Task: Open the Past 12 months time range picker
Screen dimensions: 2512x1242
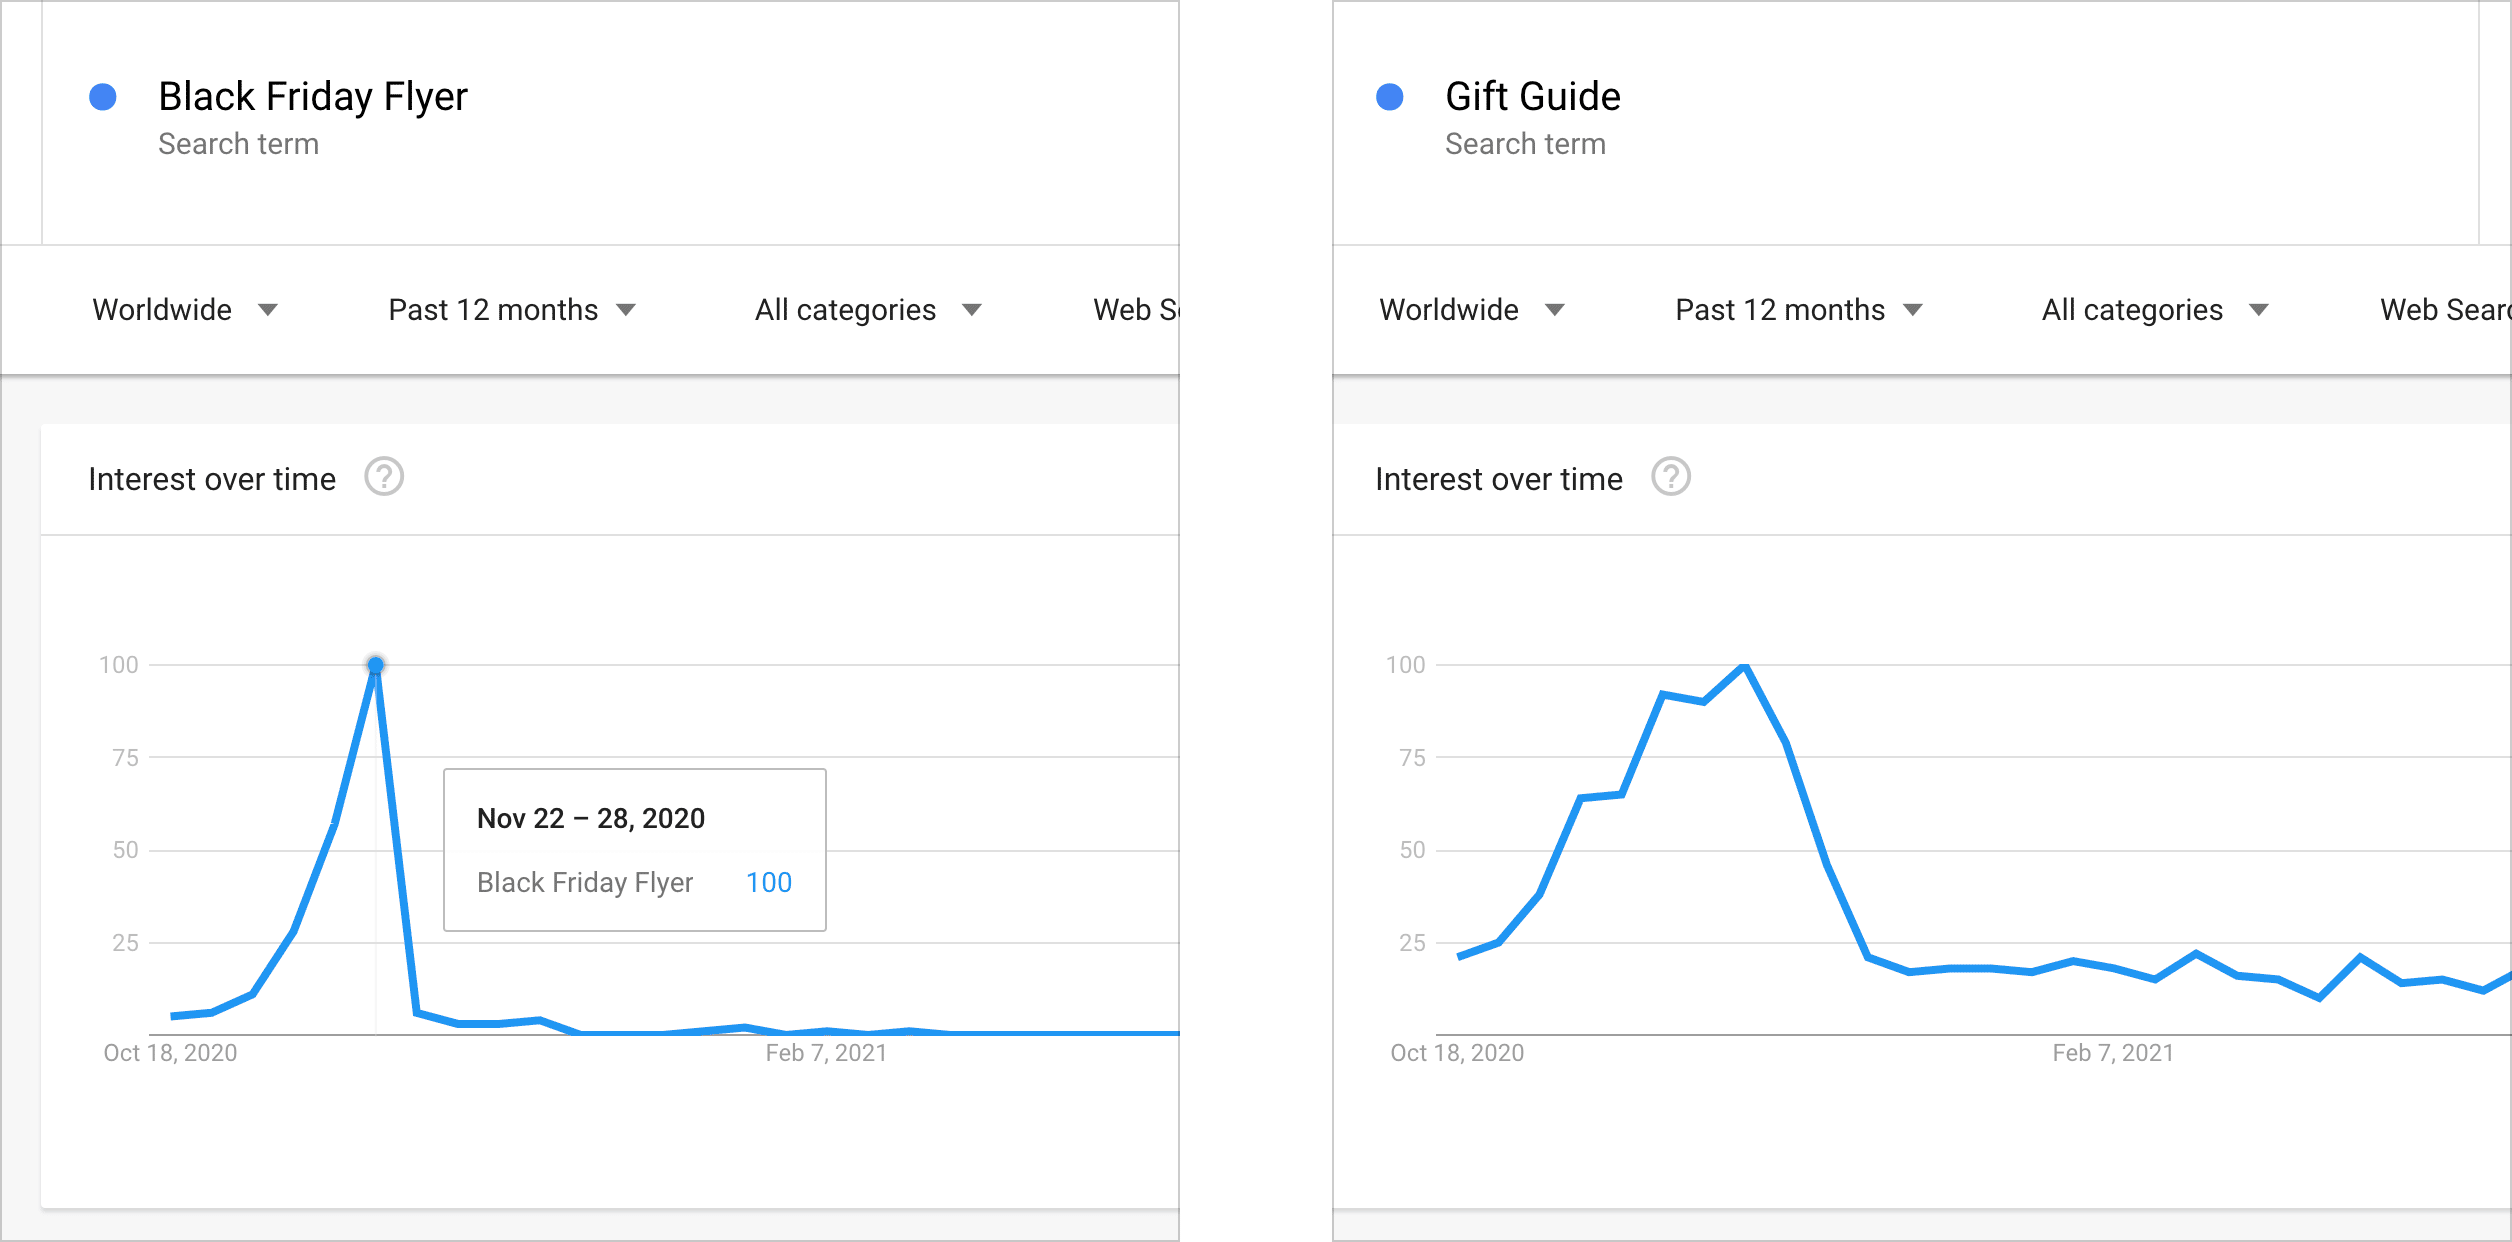Action: tap(491, 310)
